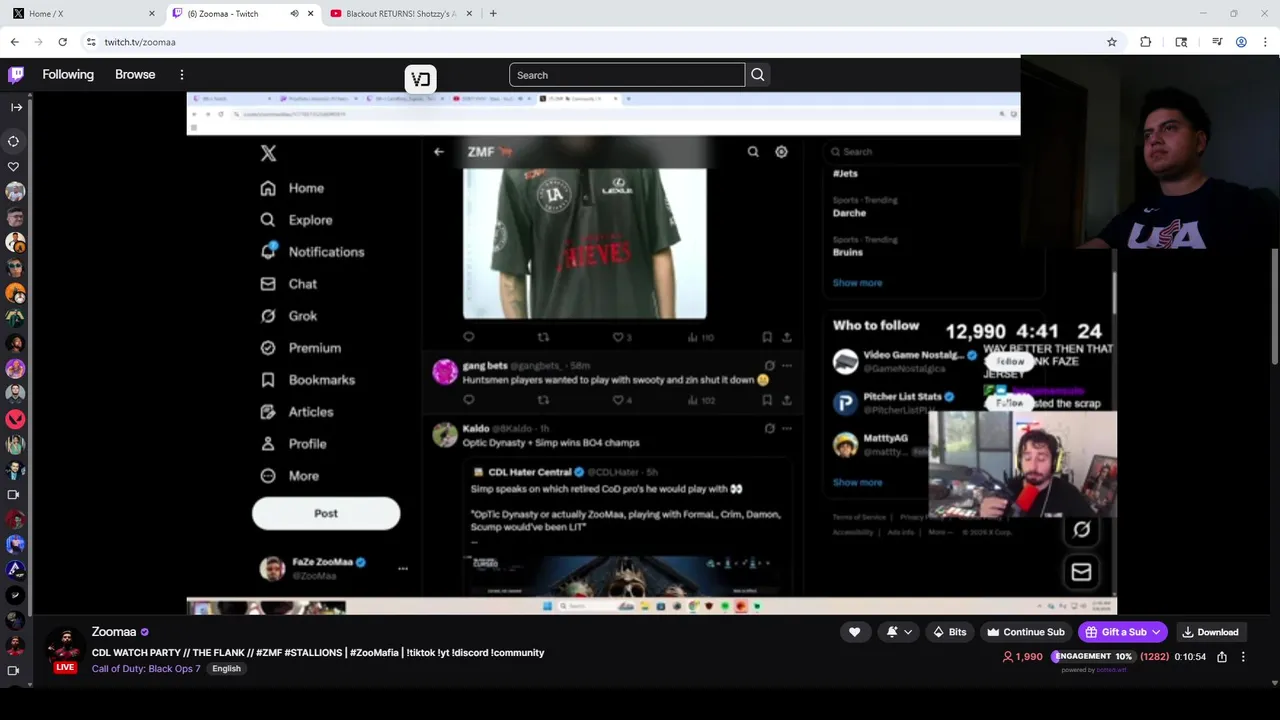This screenshot has width=1280, height=720.
Task: Share the stream with the share icon
Action: 1222,657
